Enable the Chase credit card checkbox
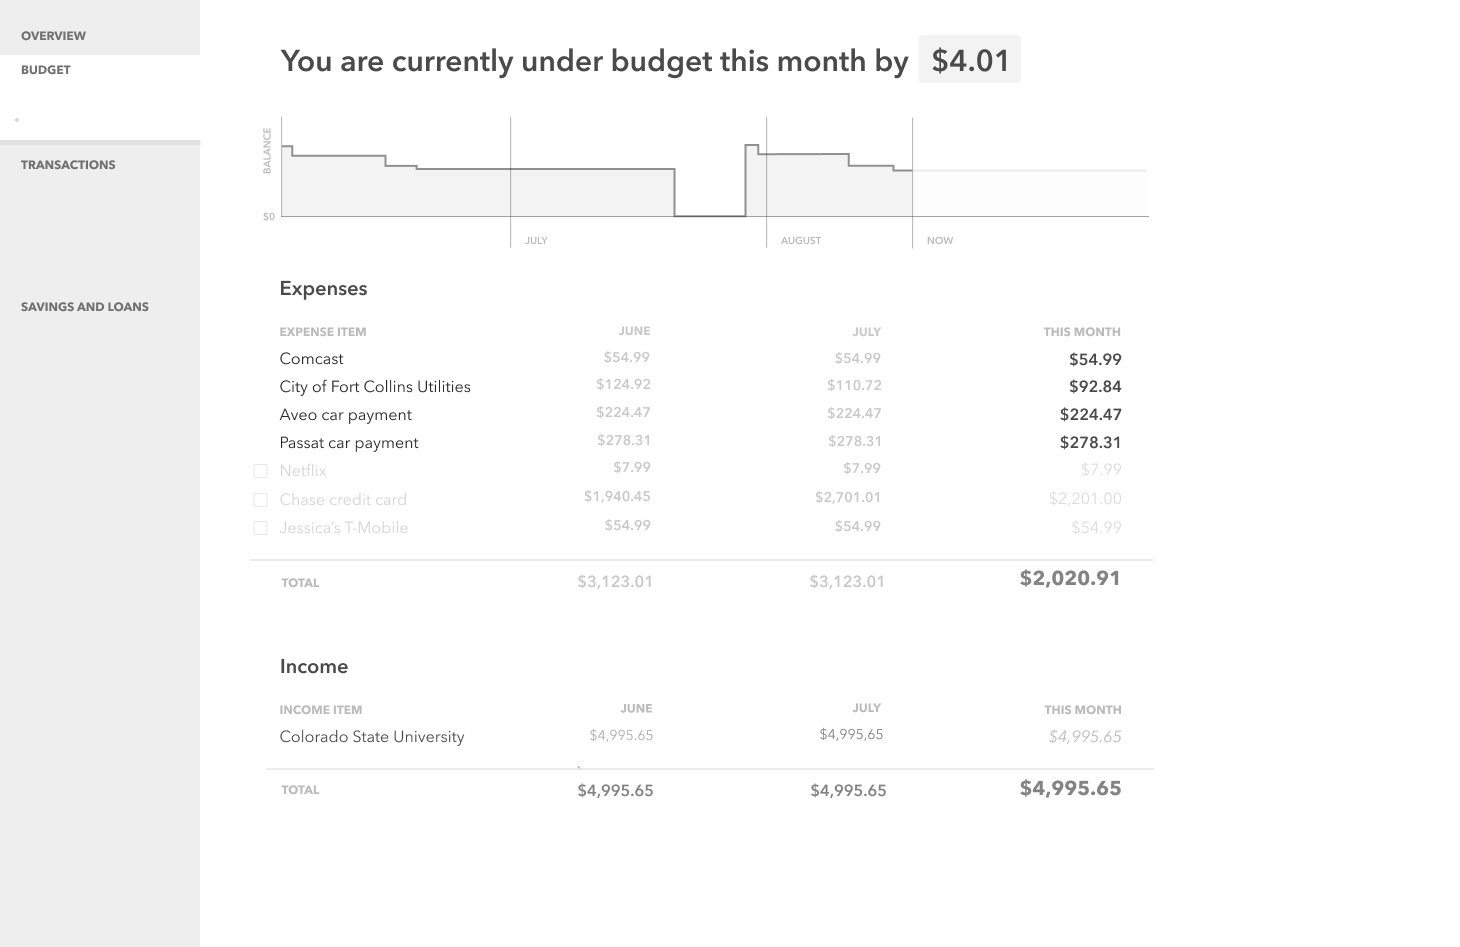 coord(260,500)
